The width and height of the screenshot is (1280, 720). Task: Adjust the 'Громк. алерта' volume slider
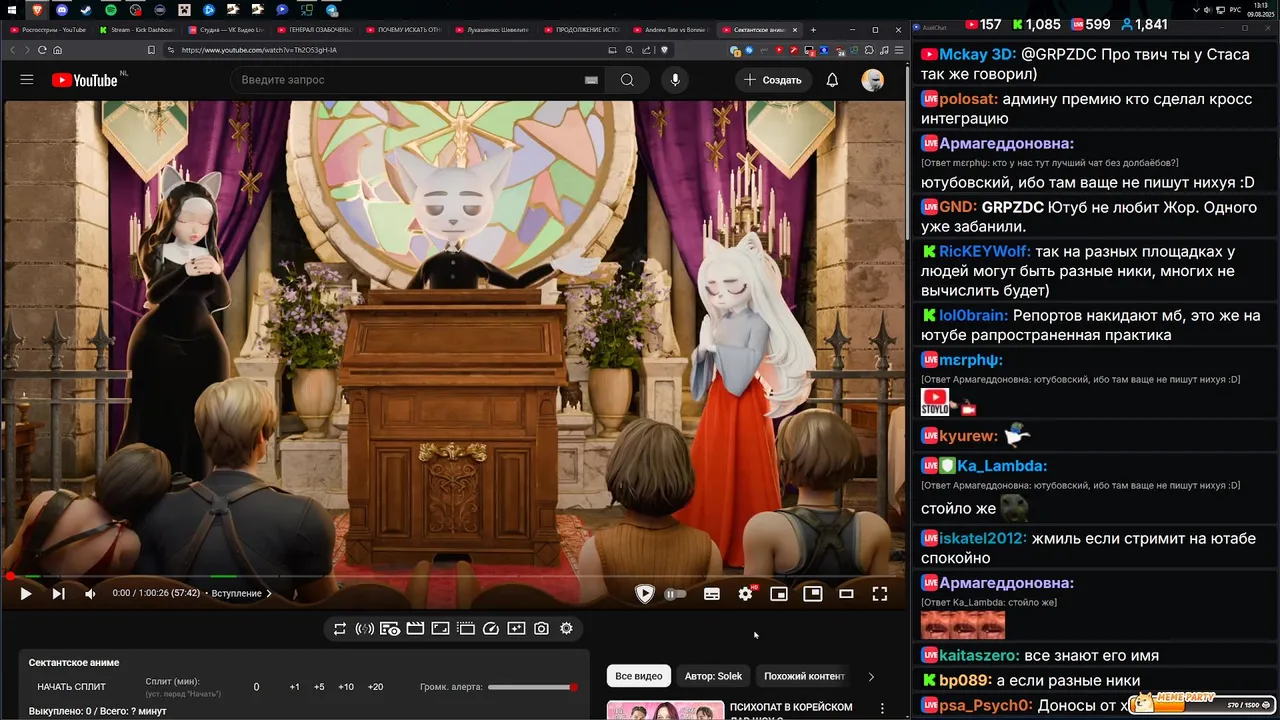point(531,687)
